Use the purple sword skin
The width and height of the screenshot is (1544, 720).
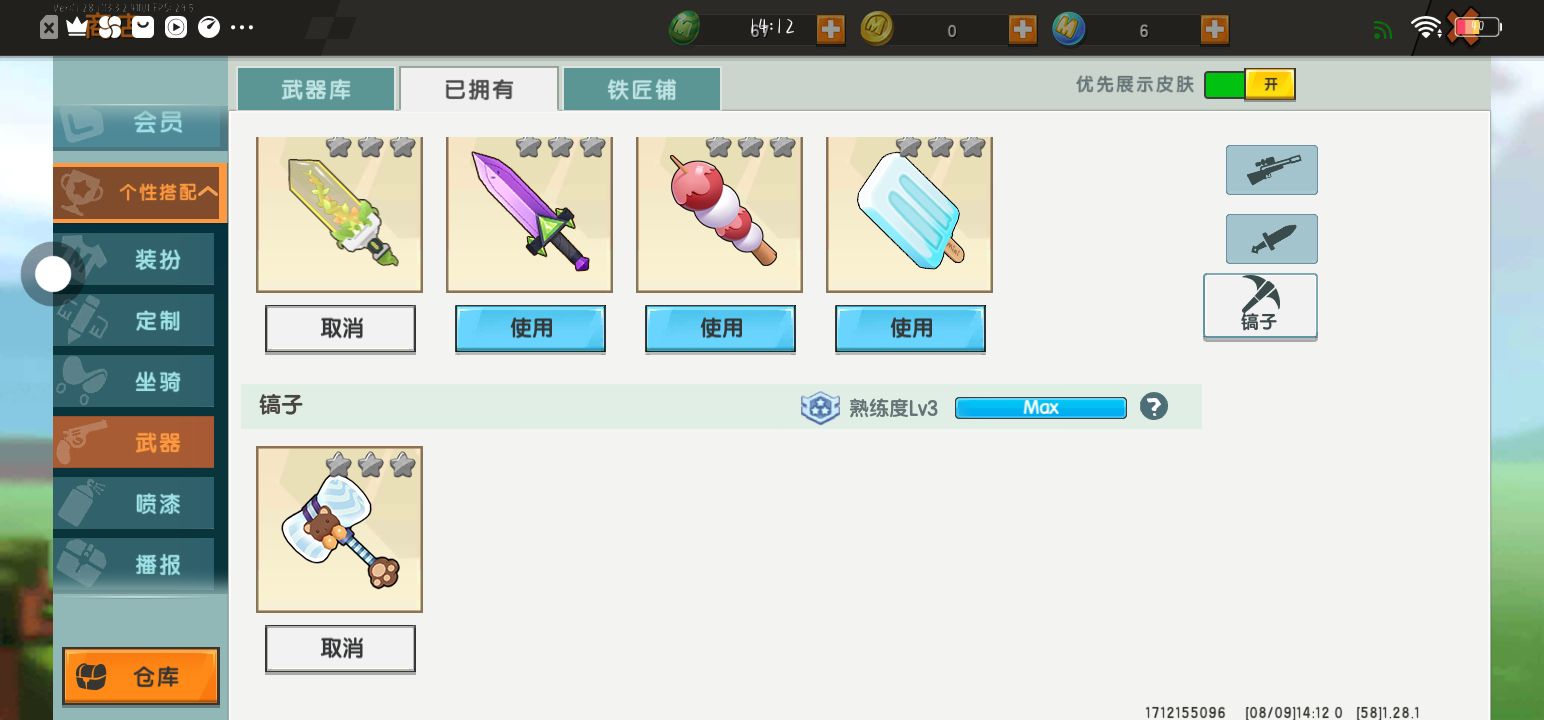pyautogui.click(x=530, y=328)
